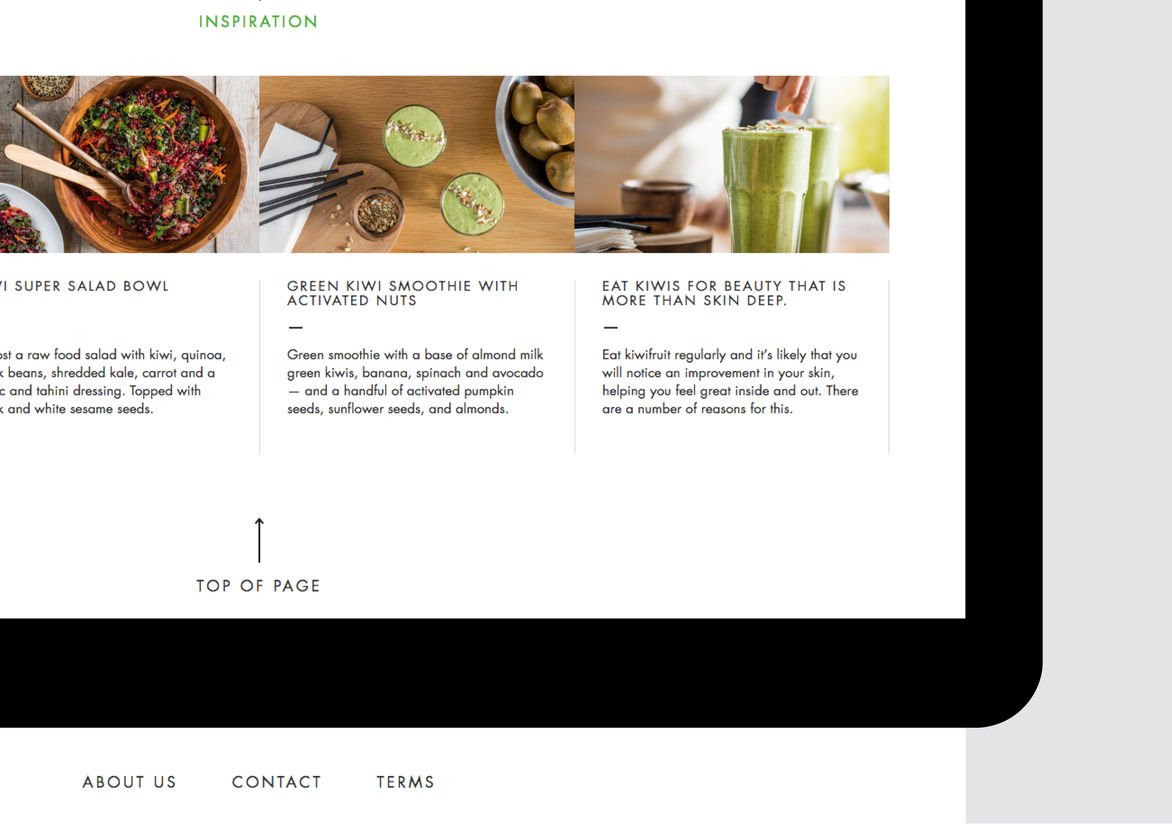Open the green kiwi smoothie overhead photo
The image size is (1172, 826).
(417, 164)
